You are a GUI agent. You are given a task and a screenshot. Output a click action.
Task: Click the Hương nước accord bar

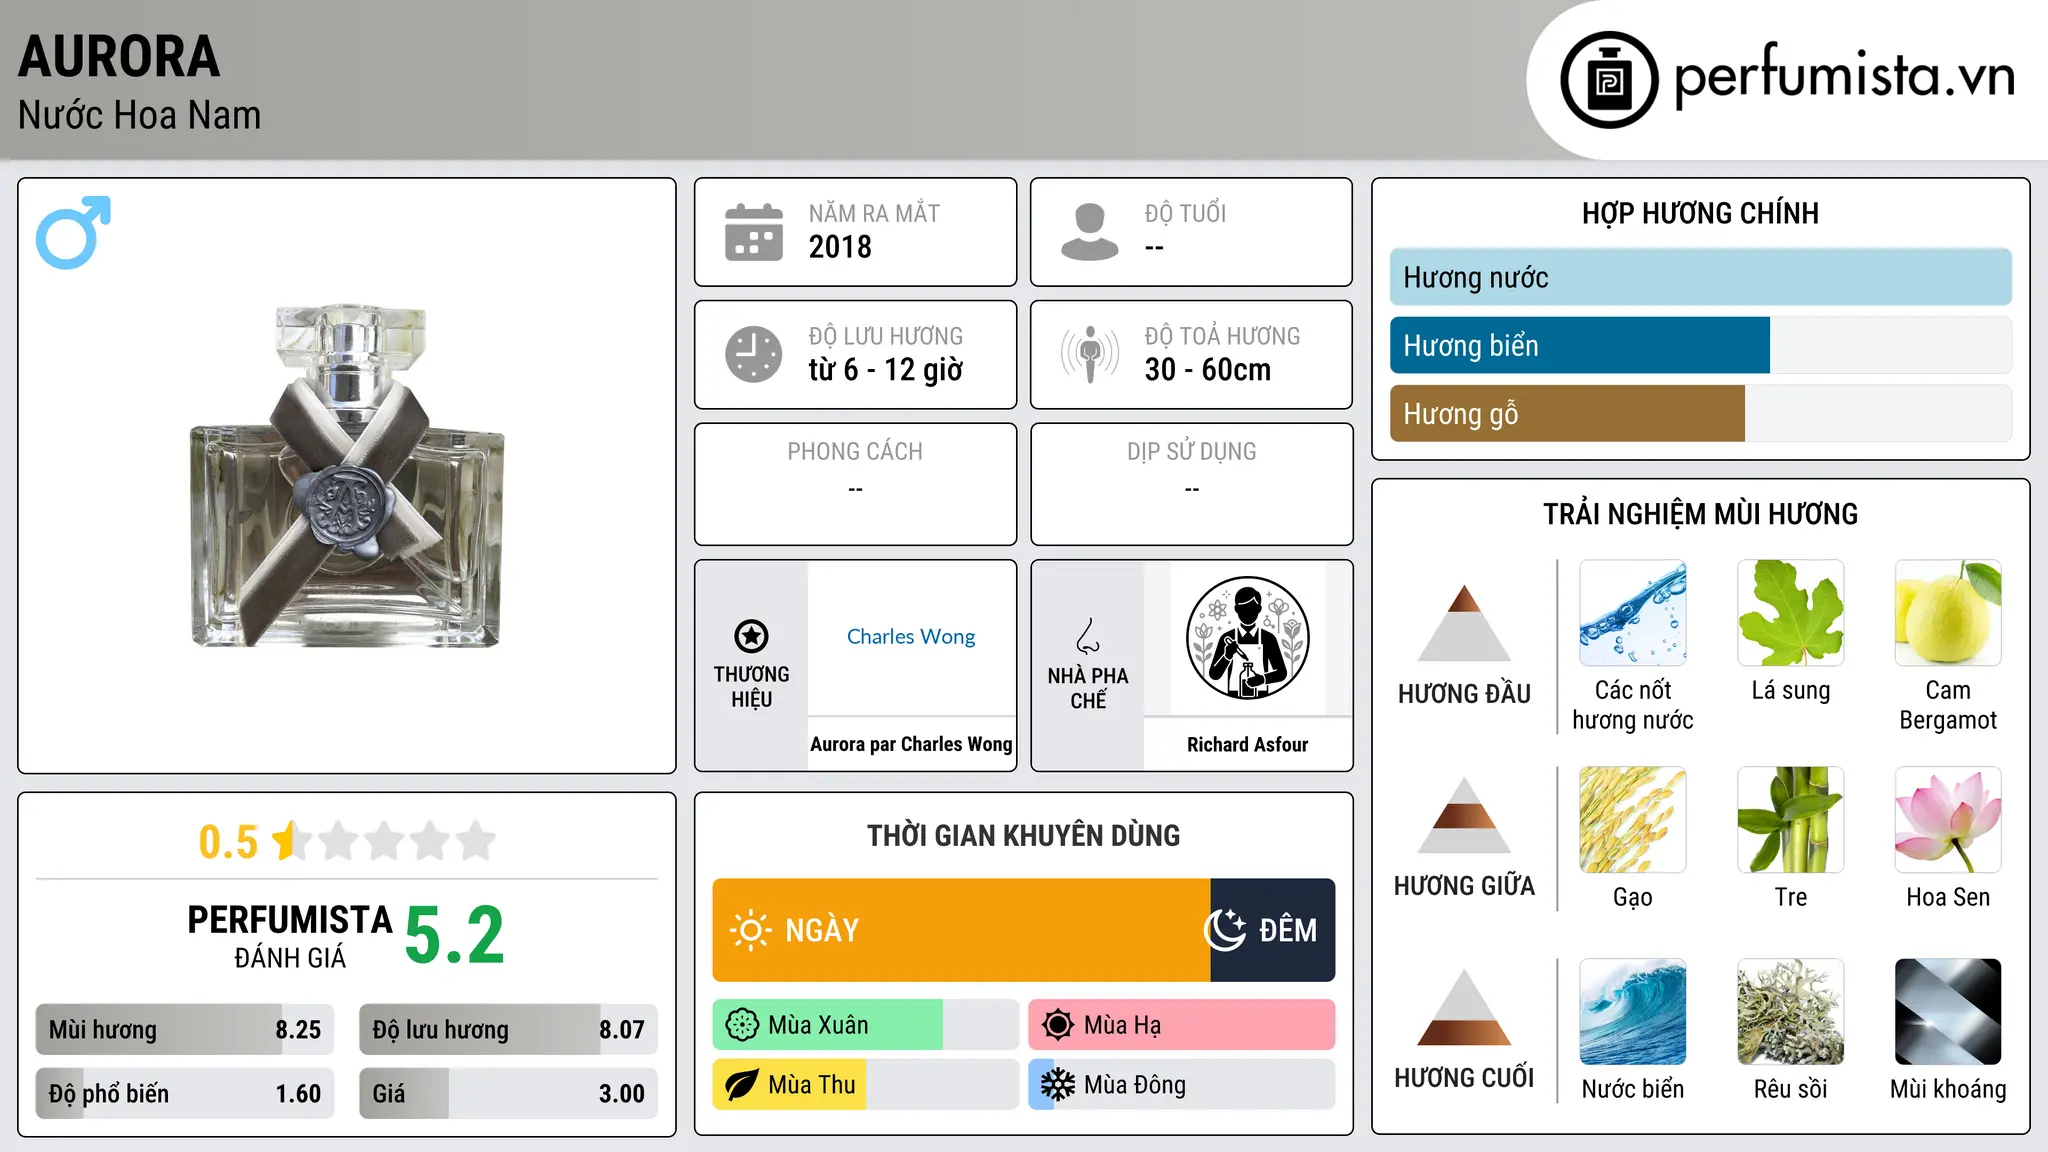tap(1701, 277)
